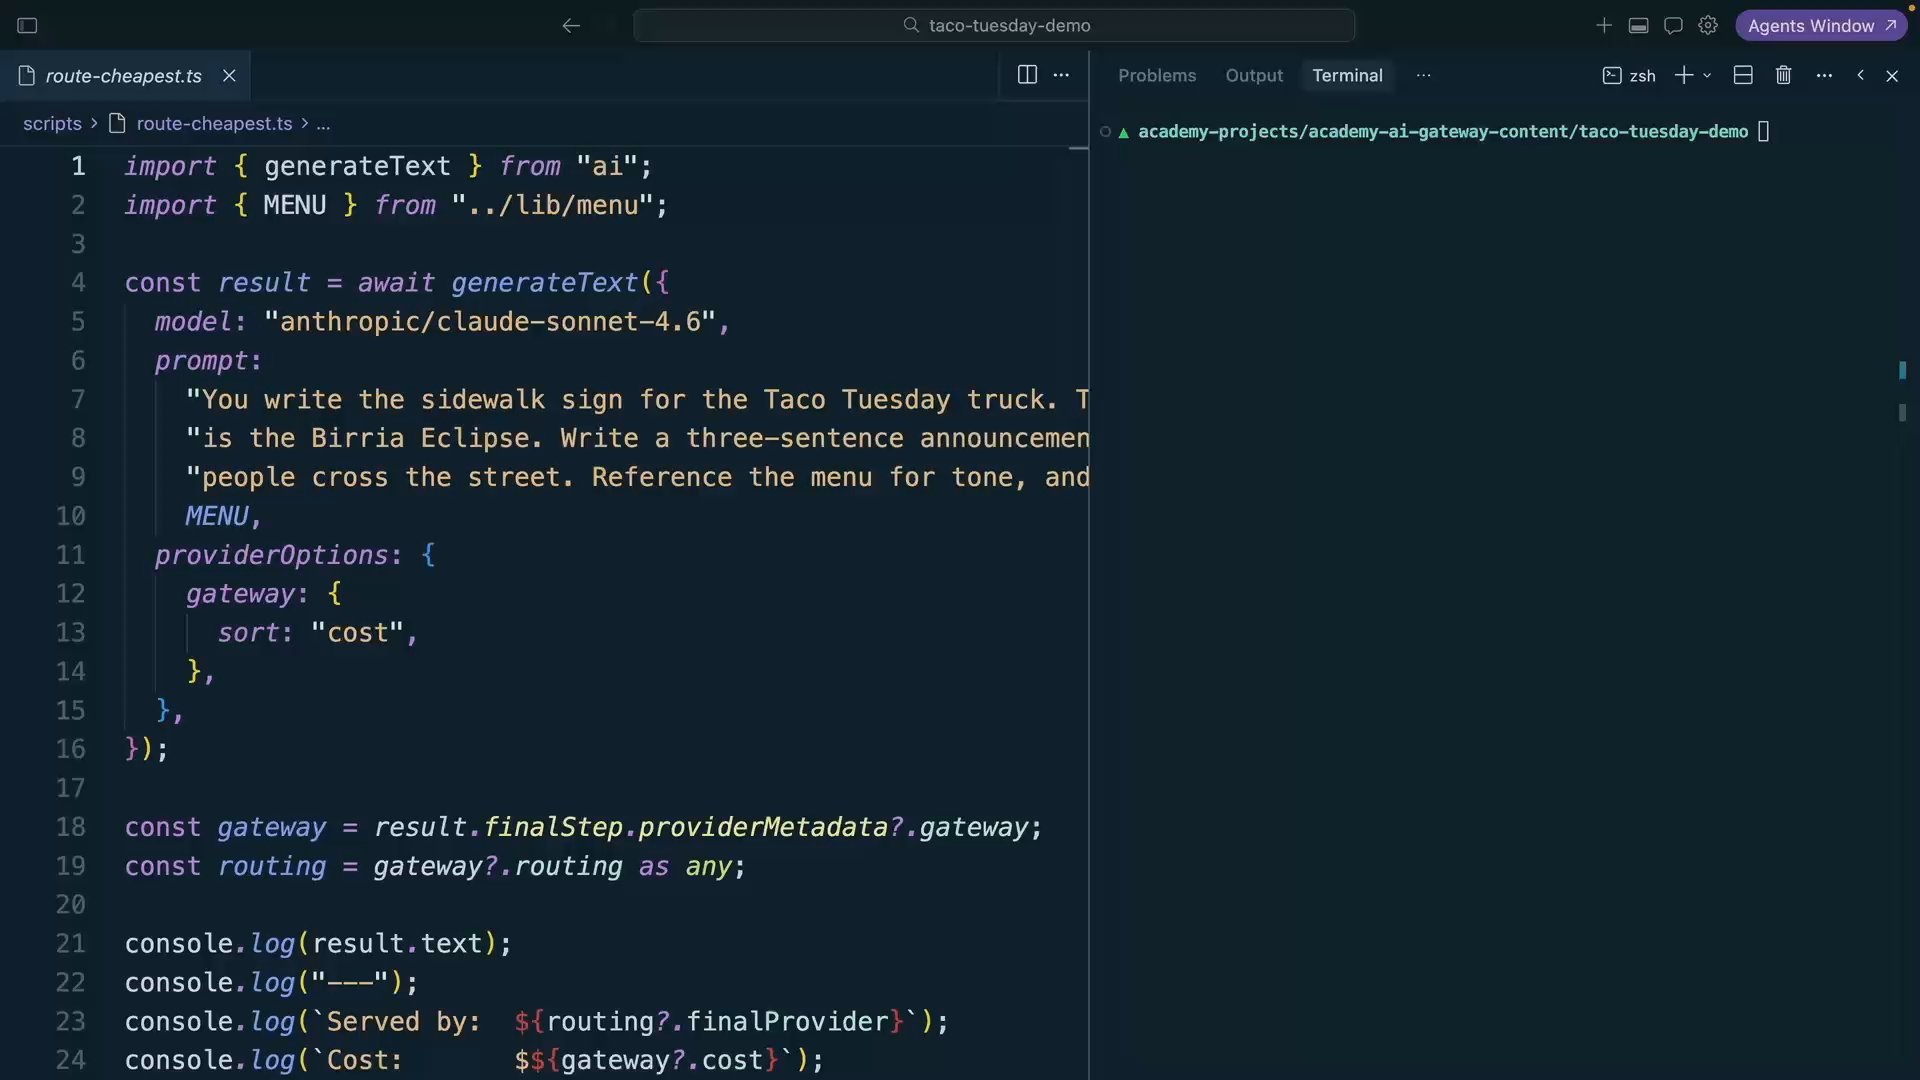This screenshot has height=1080, width=1920.
Task: Close the route-cheapest.ts tab
Action: tap(229, 76)
